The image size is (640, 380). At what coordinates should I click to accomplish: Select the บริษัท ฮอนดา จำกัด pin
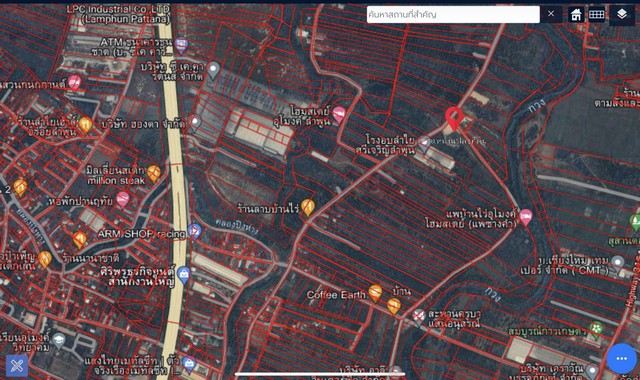pos(196,122)
